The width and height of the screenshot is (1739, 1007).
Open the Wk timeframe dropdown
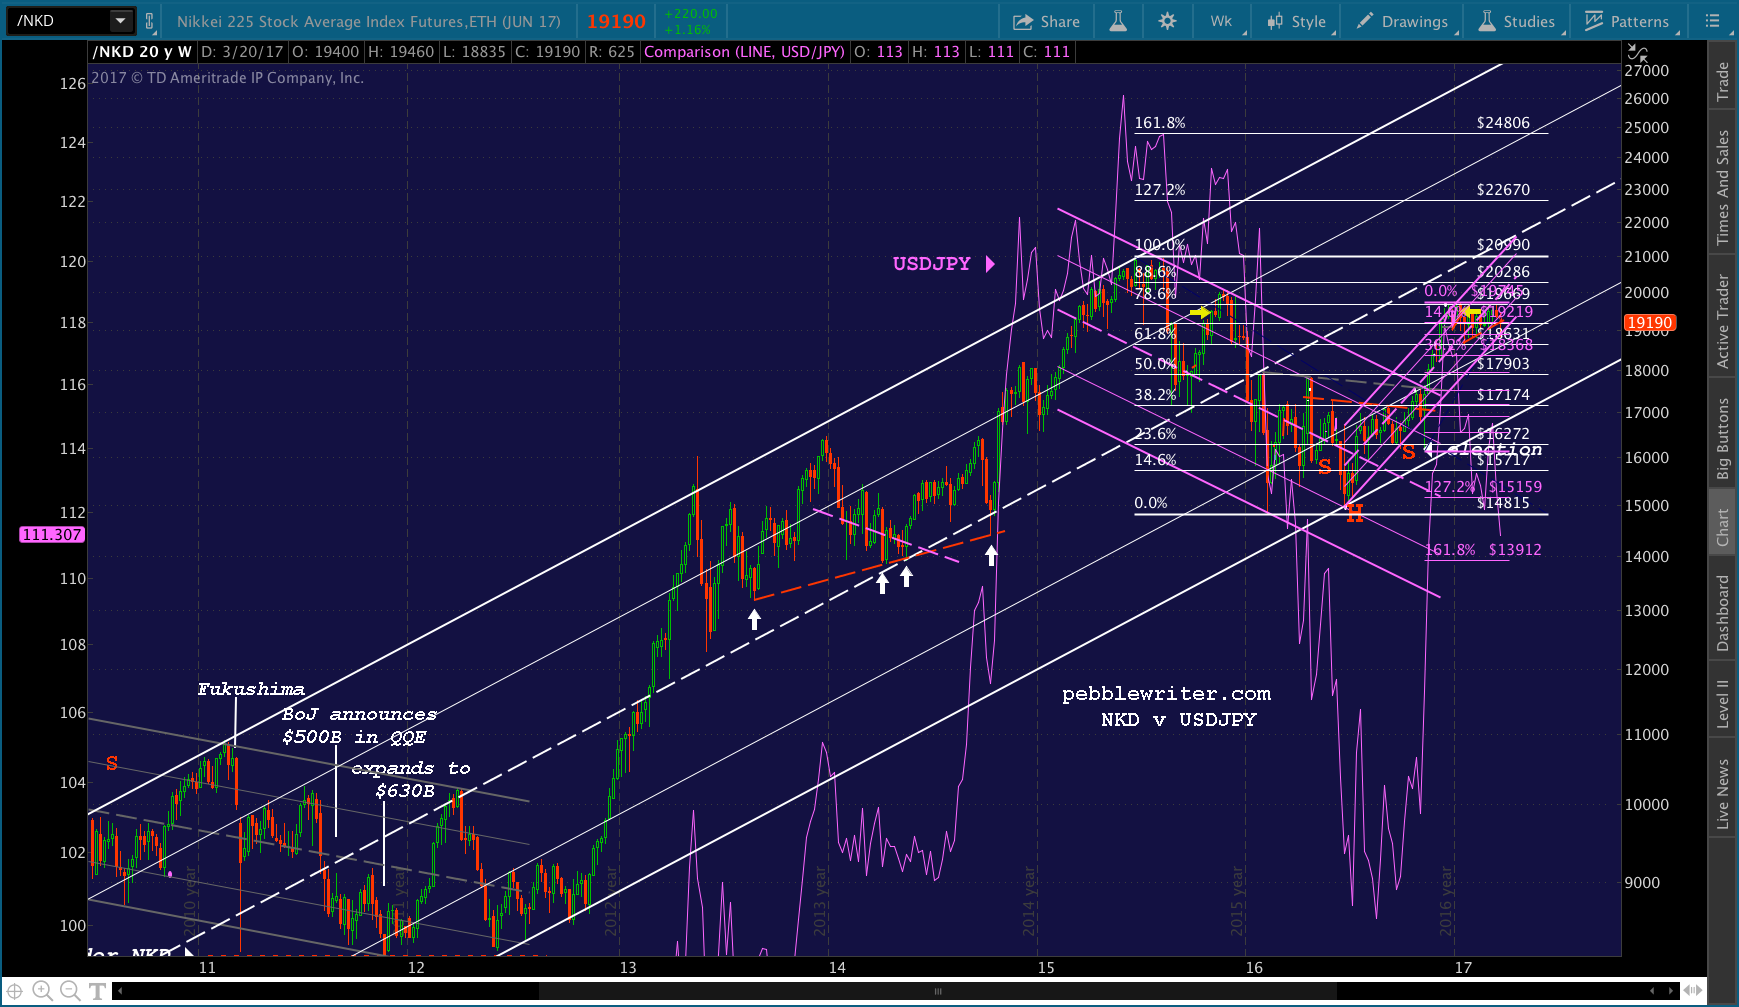[1223, 21]
